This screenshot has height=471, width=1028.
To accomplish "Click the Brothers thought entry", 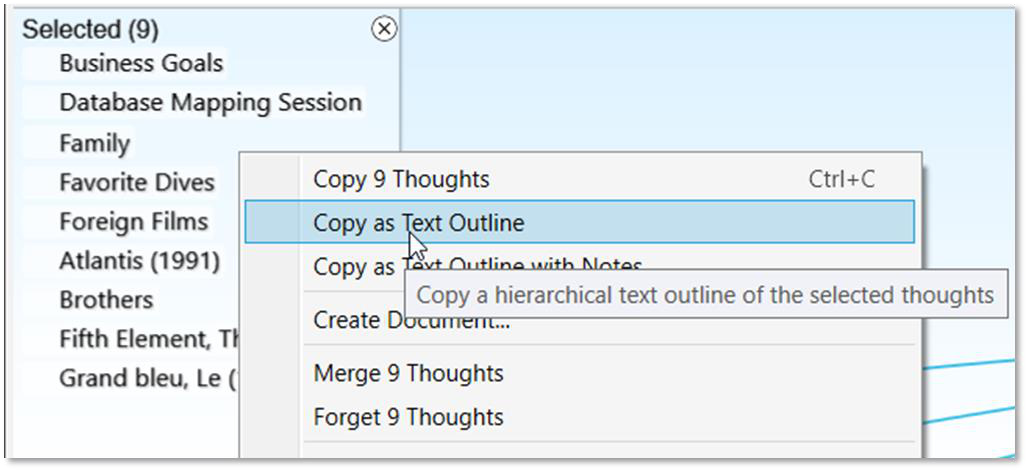I will point(106,300).
